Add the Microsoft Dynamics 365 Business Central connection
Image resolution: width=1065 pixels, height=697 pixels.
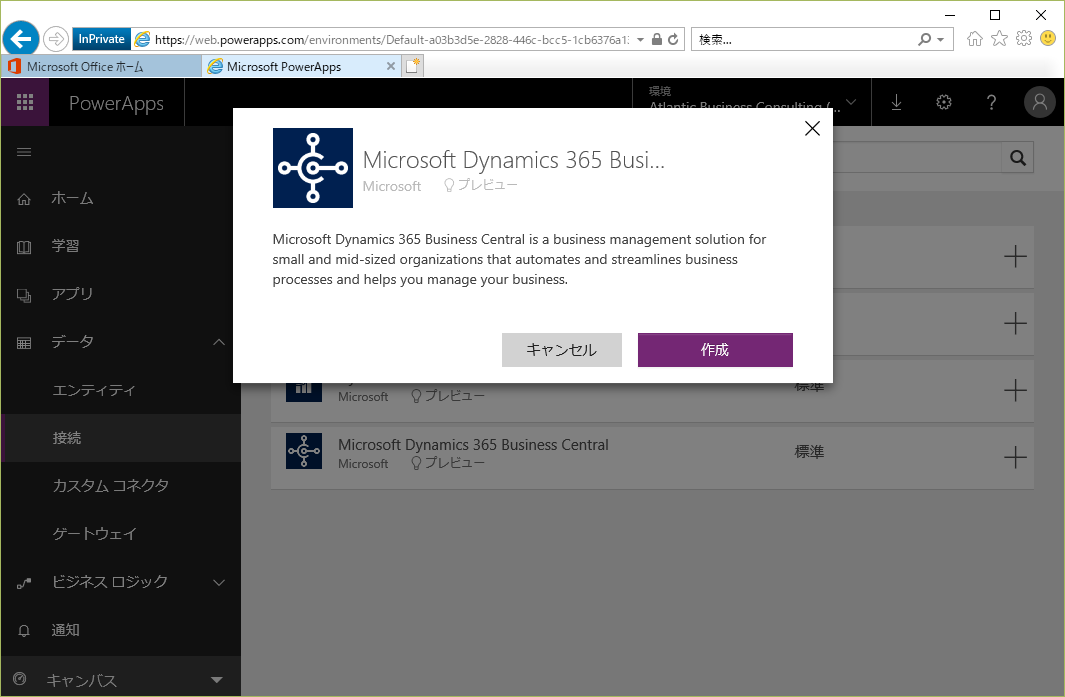[x=1015, y=457]
